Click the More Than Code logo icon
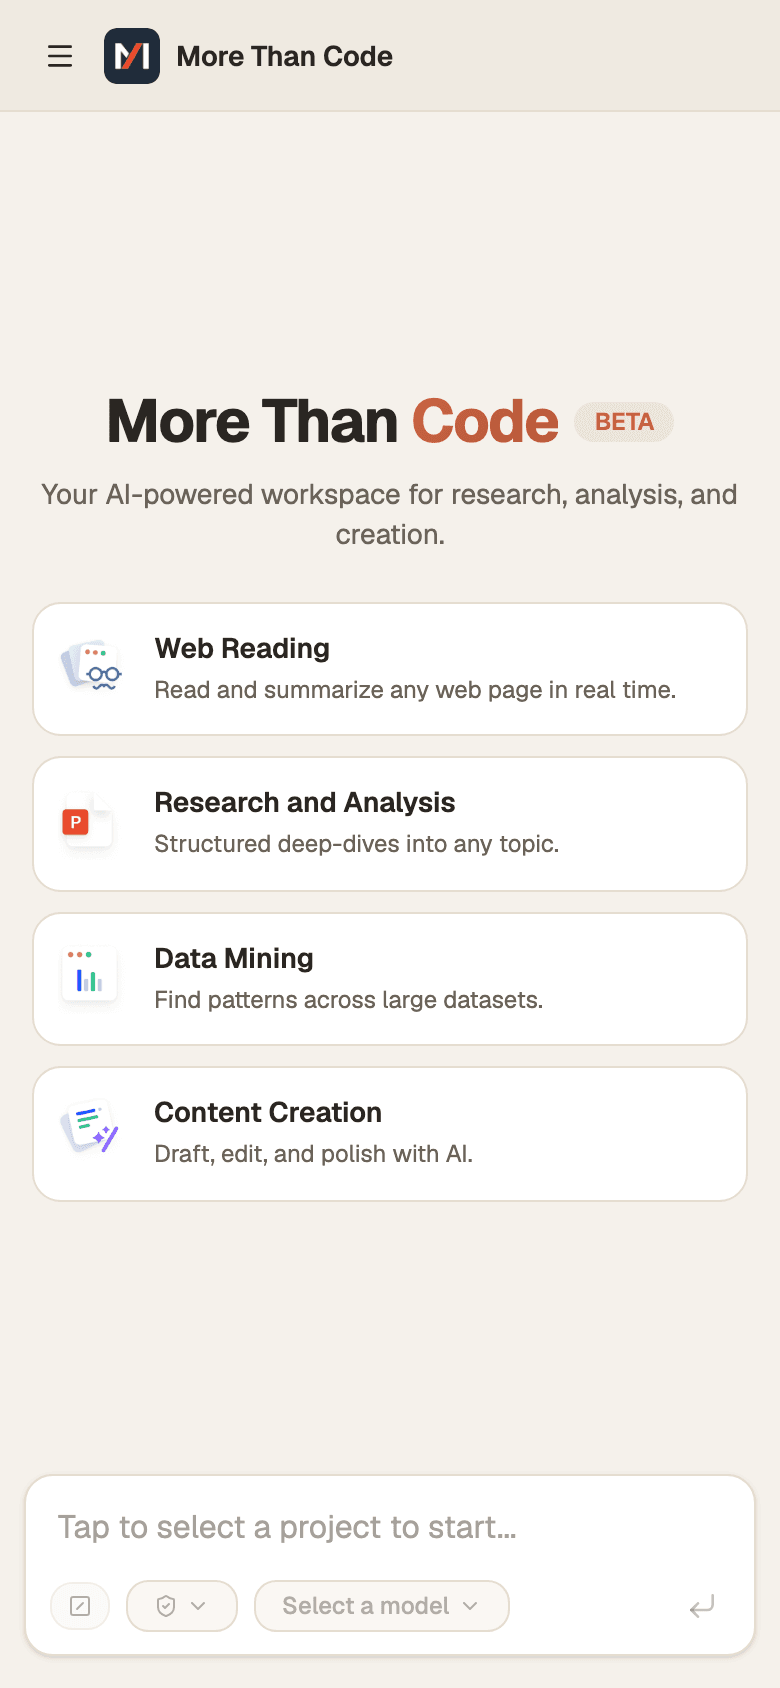780x1688 pixels. [x=132, y=56]
